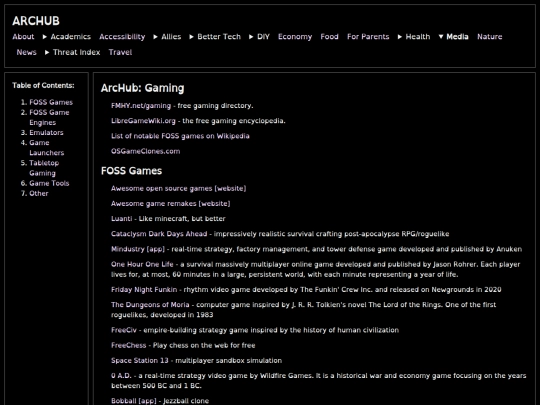Screen dimensions: 540x405
Task: Visit LibreGameWiki.org link
Action: point(143,121)
